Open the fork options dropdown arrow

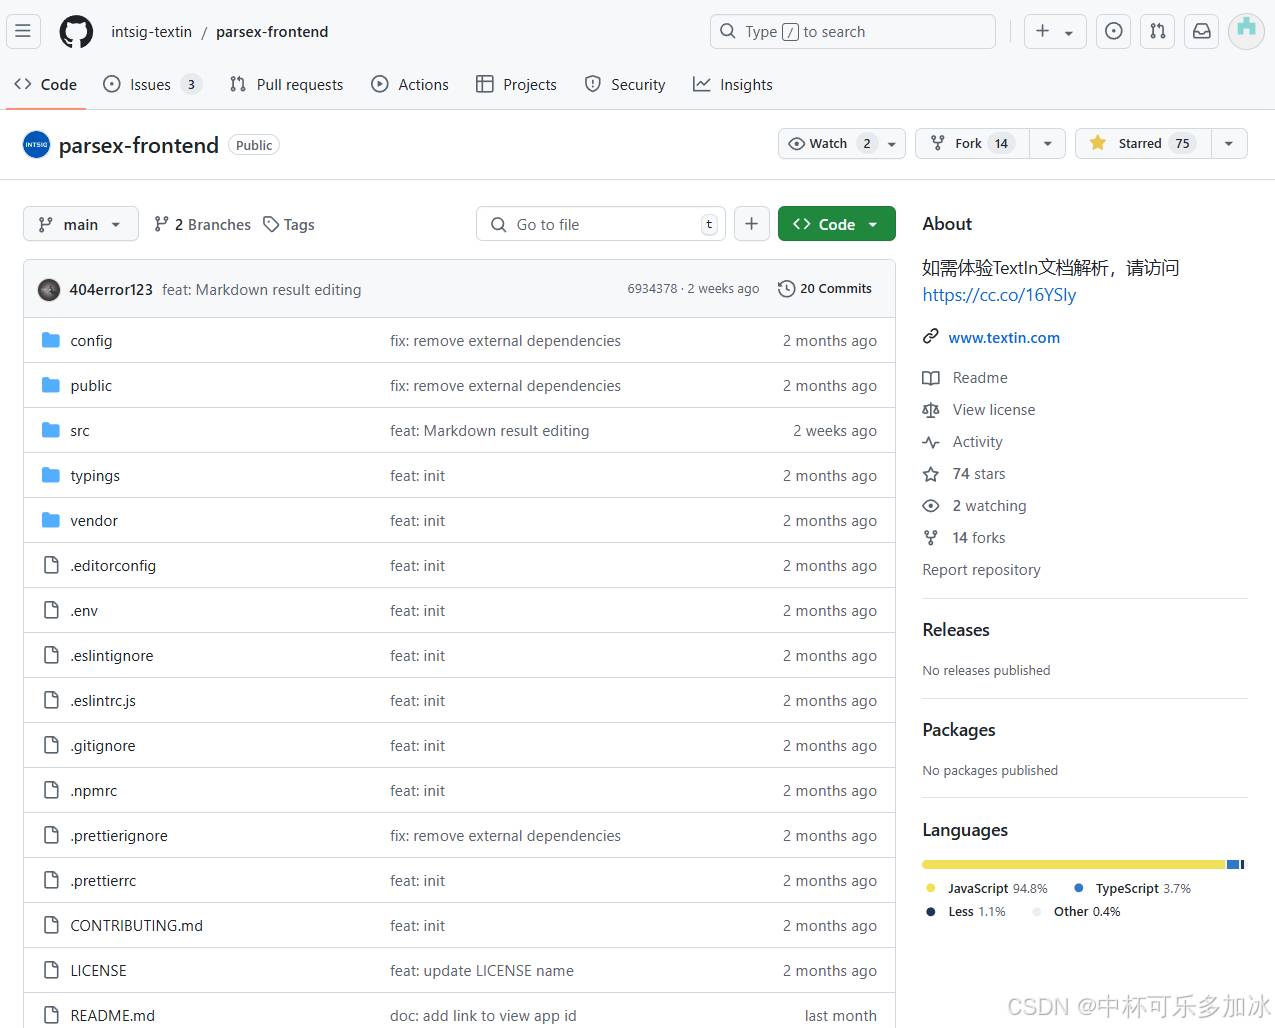coord(1047,143)
